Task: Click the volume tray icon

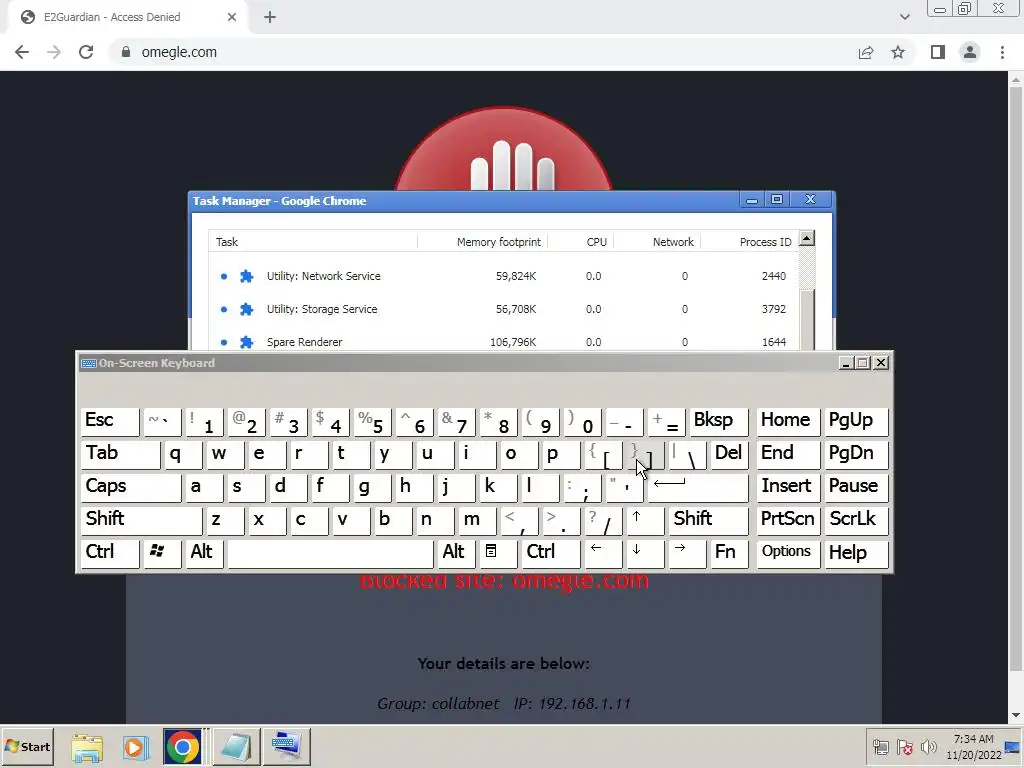Action: pos(928,746)
